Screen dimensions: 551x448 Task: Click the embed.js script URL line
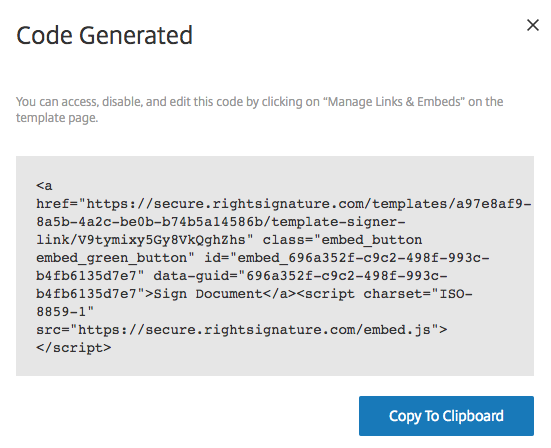(242, 330)
